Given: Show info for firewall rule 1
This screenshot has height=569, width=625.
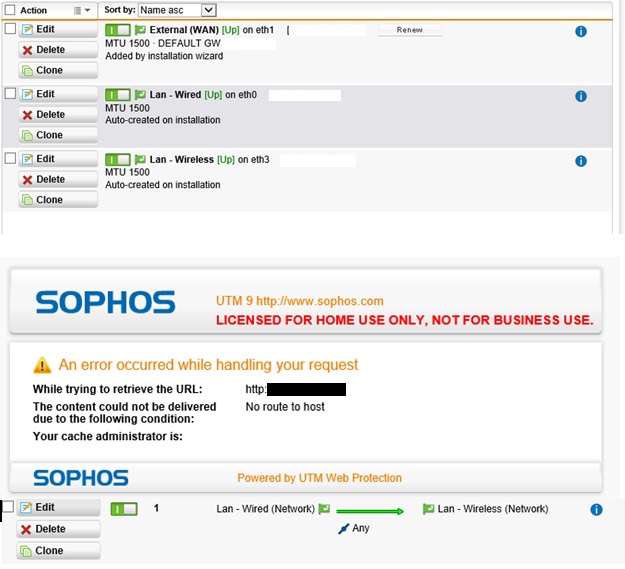Looking at the screenshot, I should click(x=596, y=510).
